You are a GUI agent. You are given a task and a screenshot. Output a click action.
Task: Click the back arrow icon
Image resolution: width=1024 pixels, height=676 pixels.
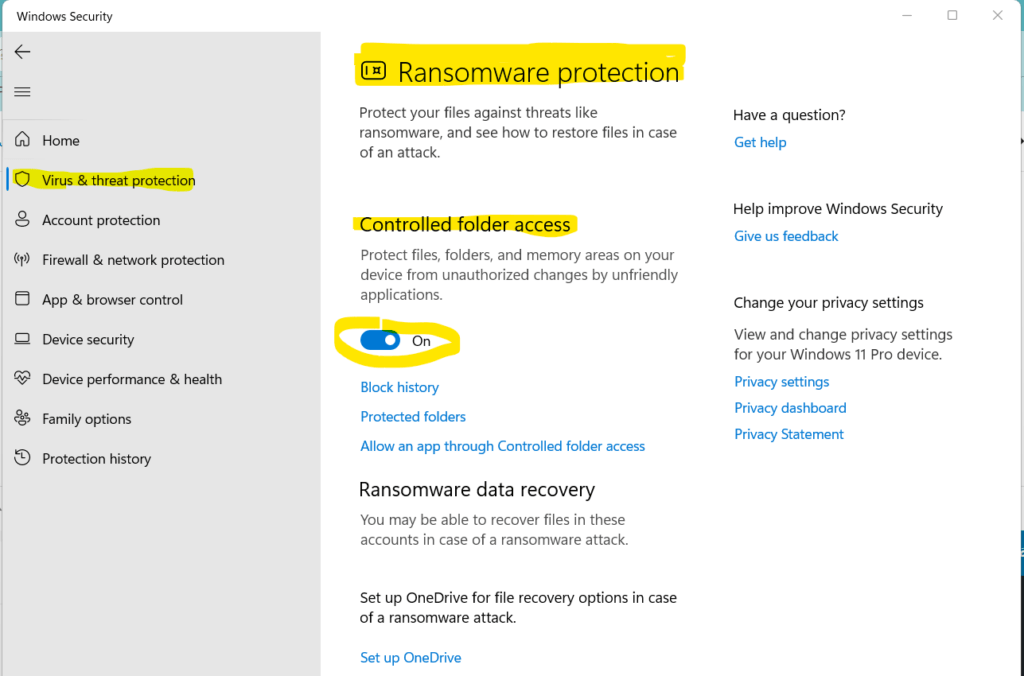tap(22, 52)
